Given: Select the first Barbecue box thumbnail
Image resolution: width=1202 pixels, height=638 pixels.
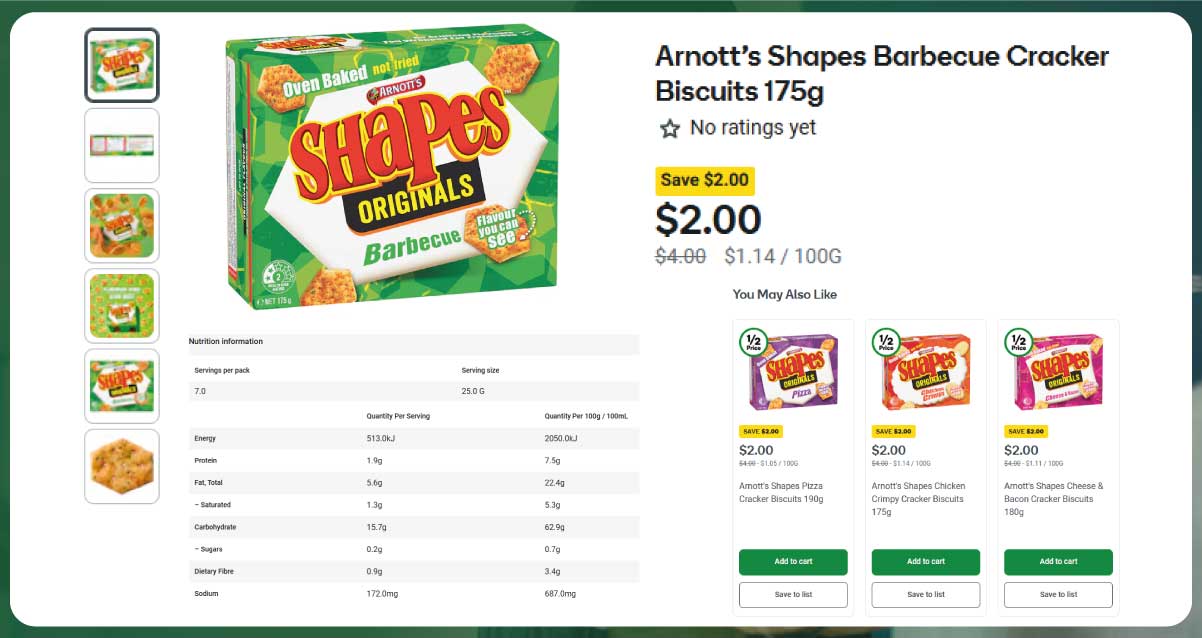Looking at the screenshot, I should click(x=122, y=65).
